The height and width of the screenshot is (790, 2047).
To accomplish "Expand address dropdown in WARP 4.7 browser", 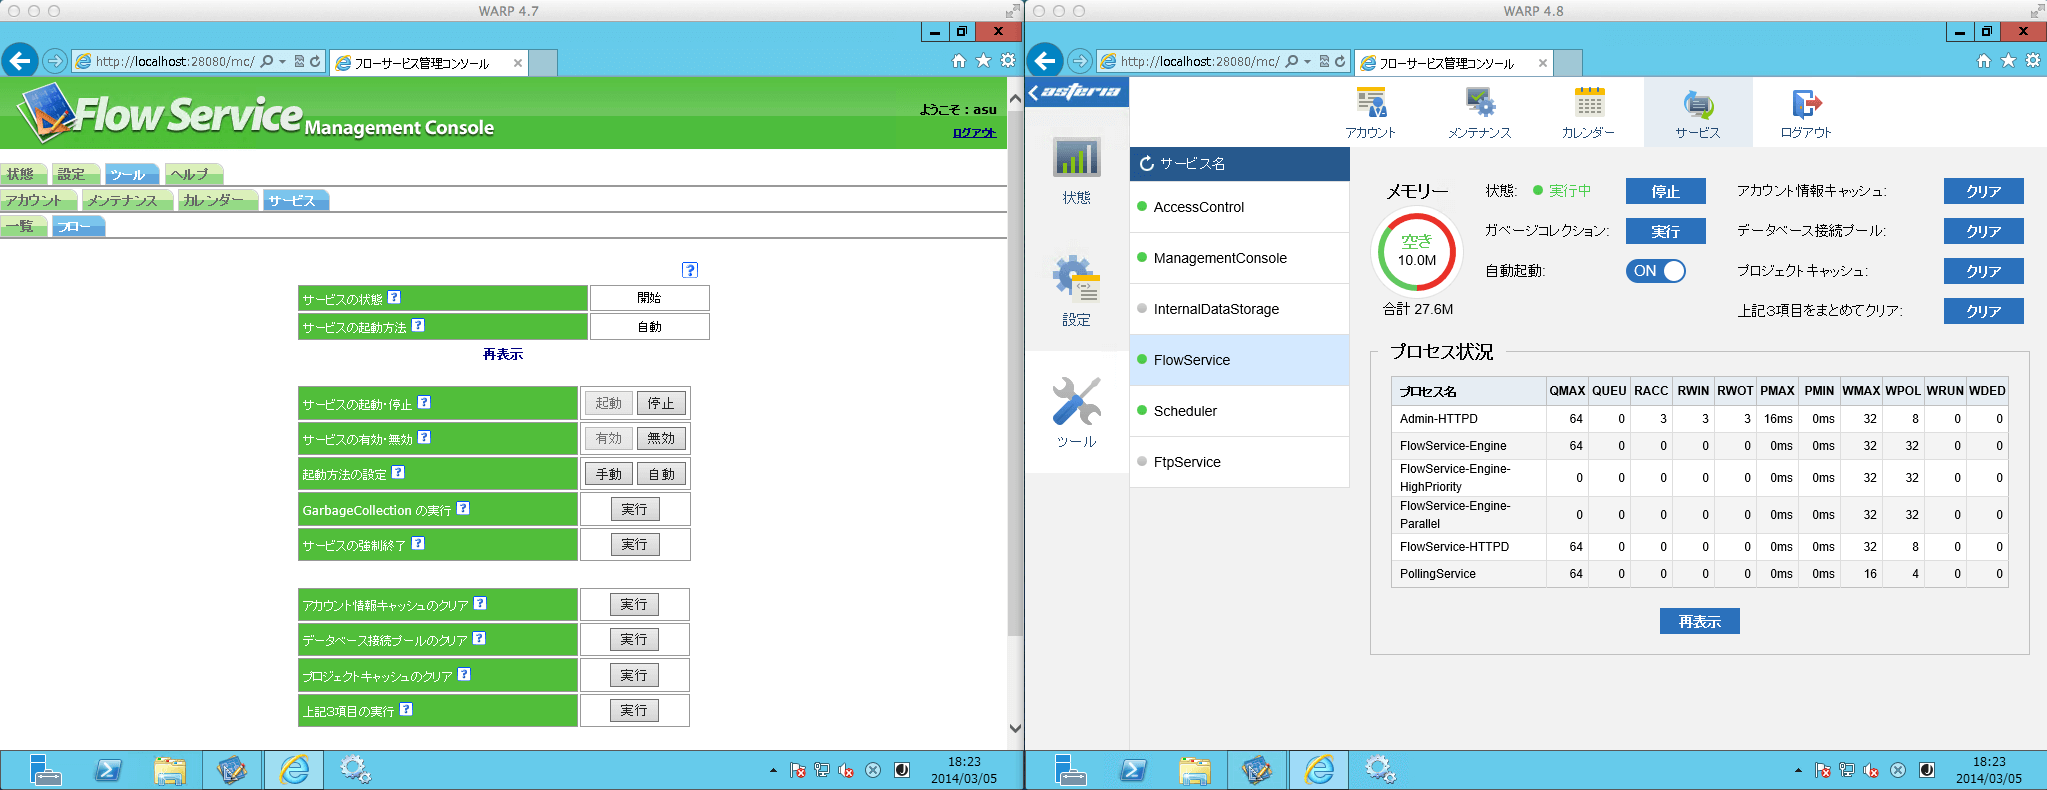I will click(283, 61).
